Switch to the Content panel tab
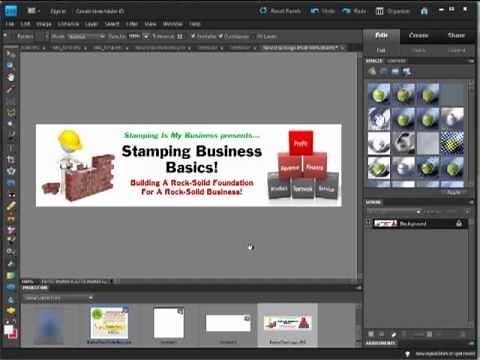Viewport: 480px width, 360px height. 396,61
